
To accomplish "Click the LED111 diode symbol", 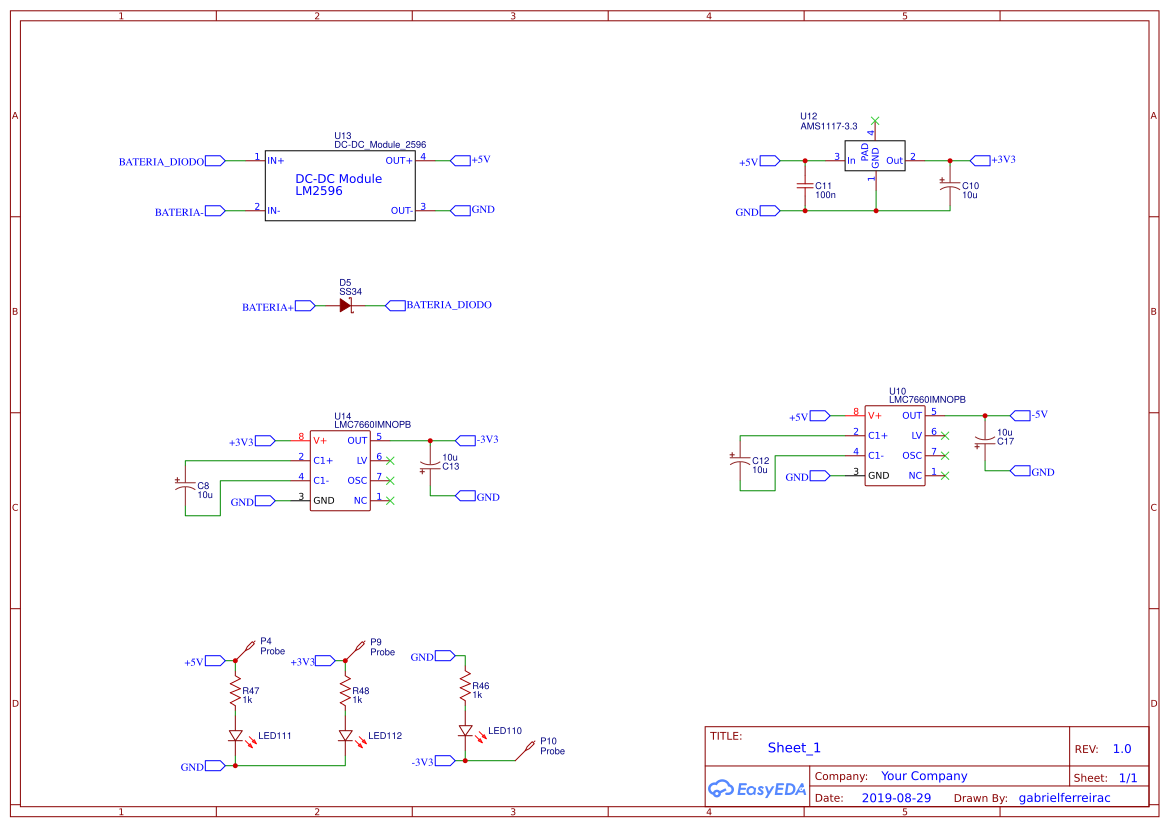I will 237,735.
